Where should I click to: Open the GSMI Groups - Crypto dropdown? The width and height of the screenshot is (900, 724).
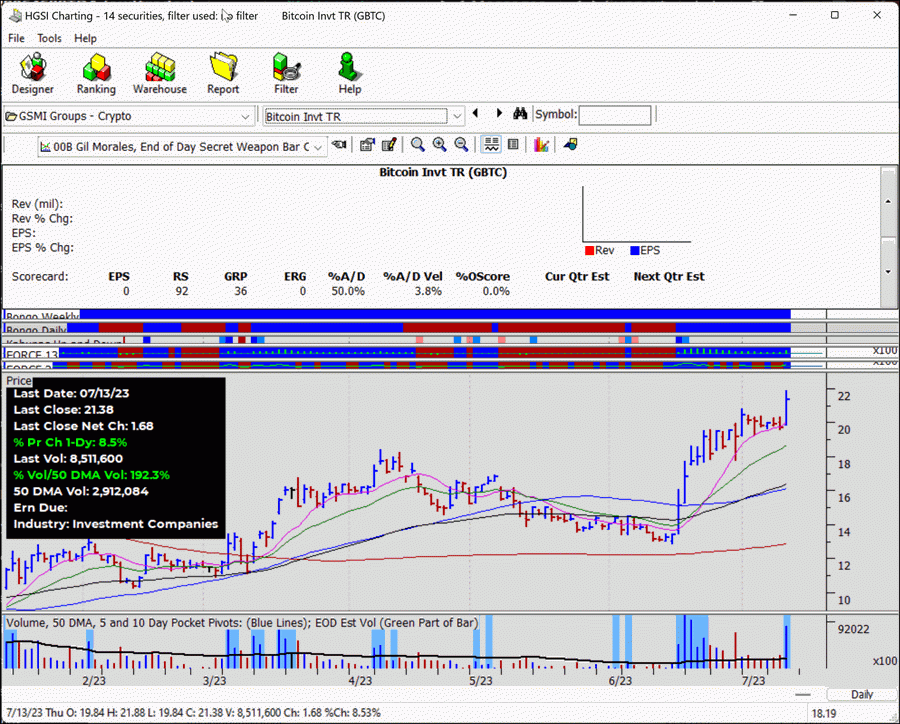(245, 117)
